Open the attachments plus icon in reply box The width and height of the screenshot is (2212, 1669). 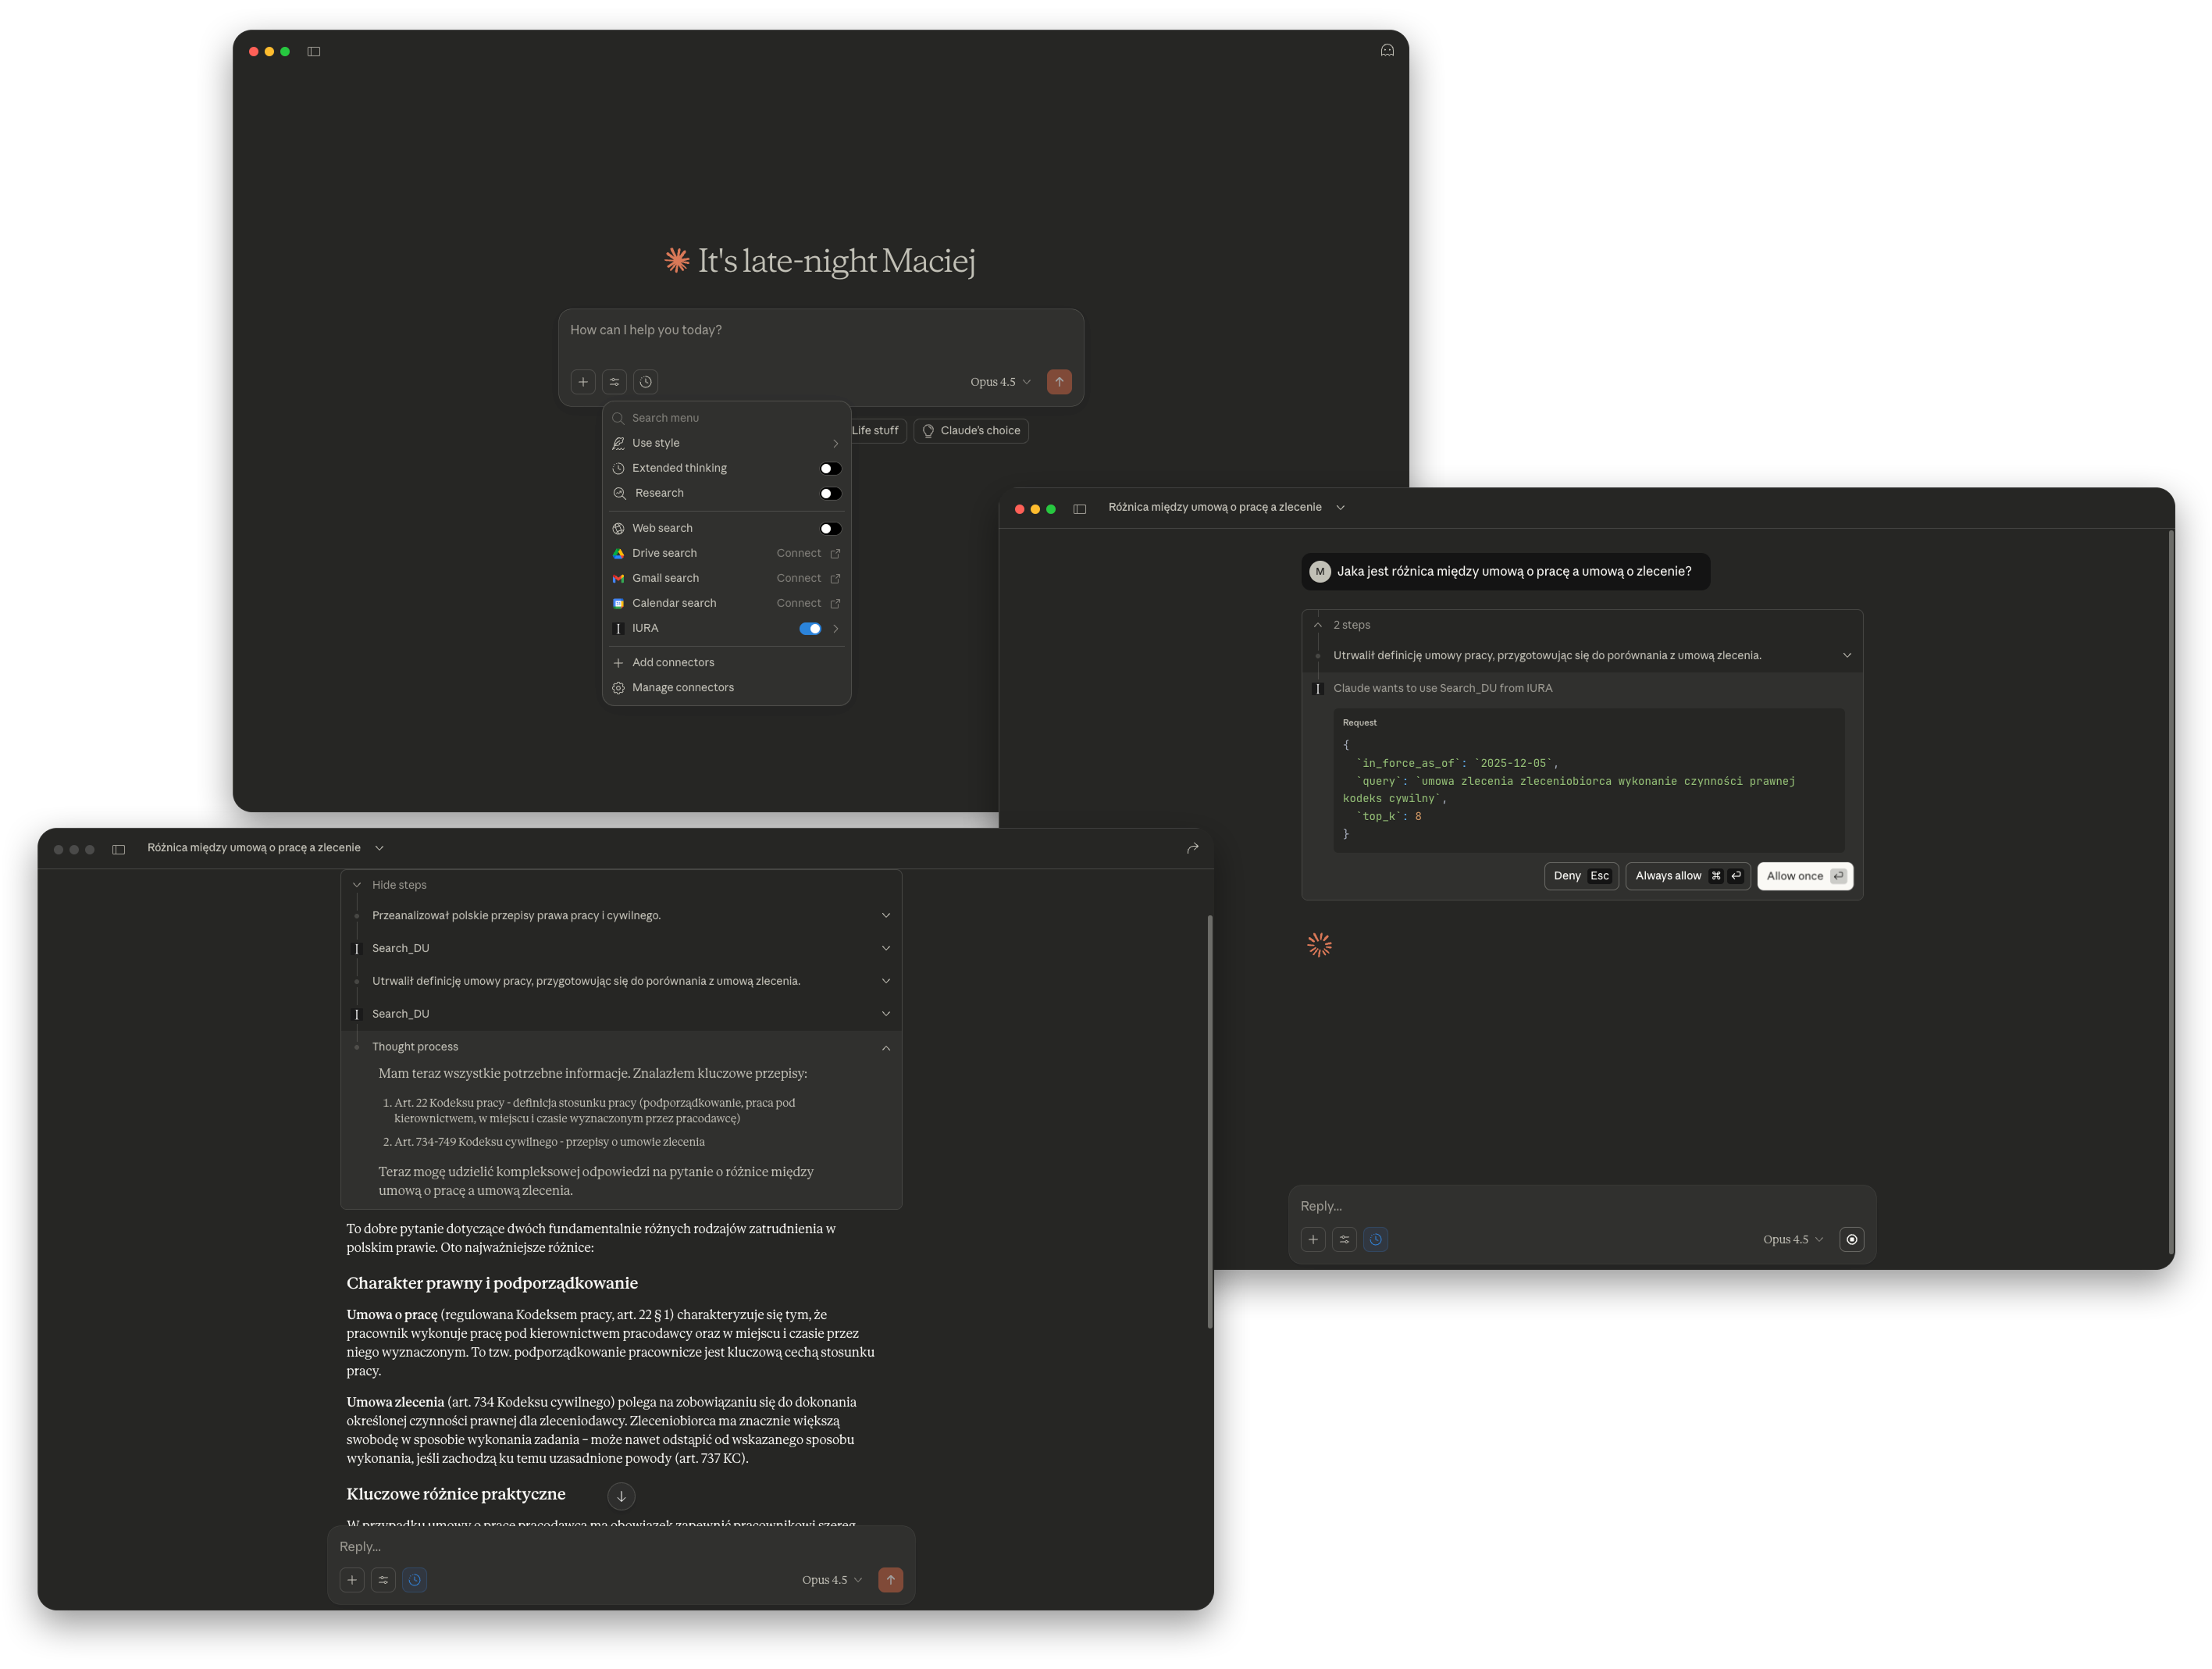coord(352,1580)
